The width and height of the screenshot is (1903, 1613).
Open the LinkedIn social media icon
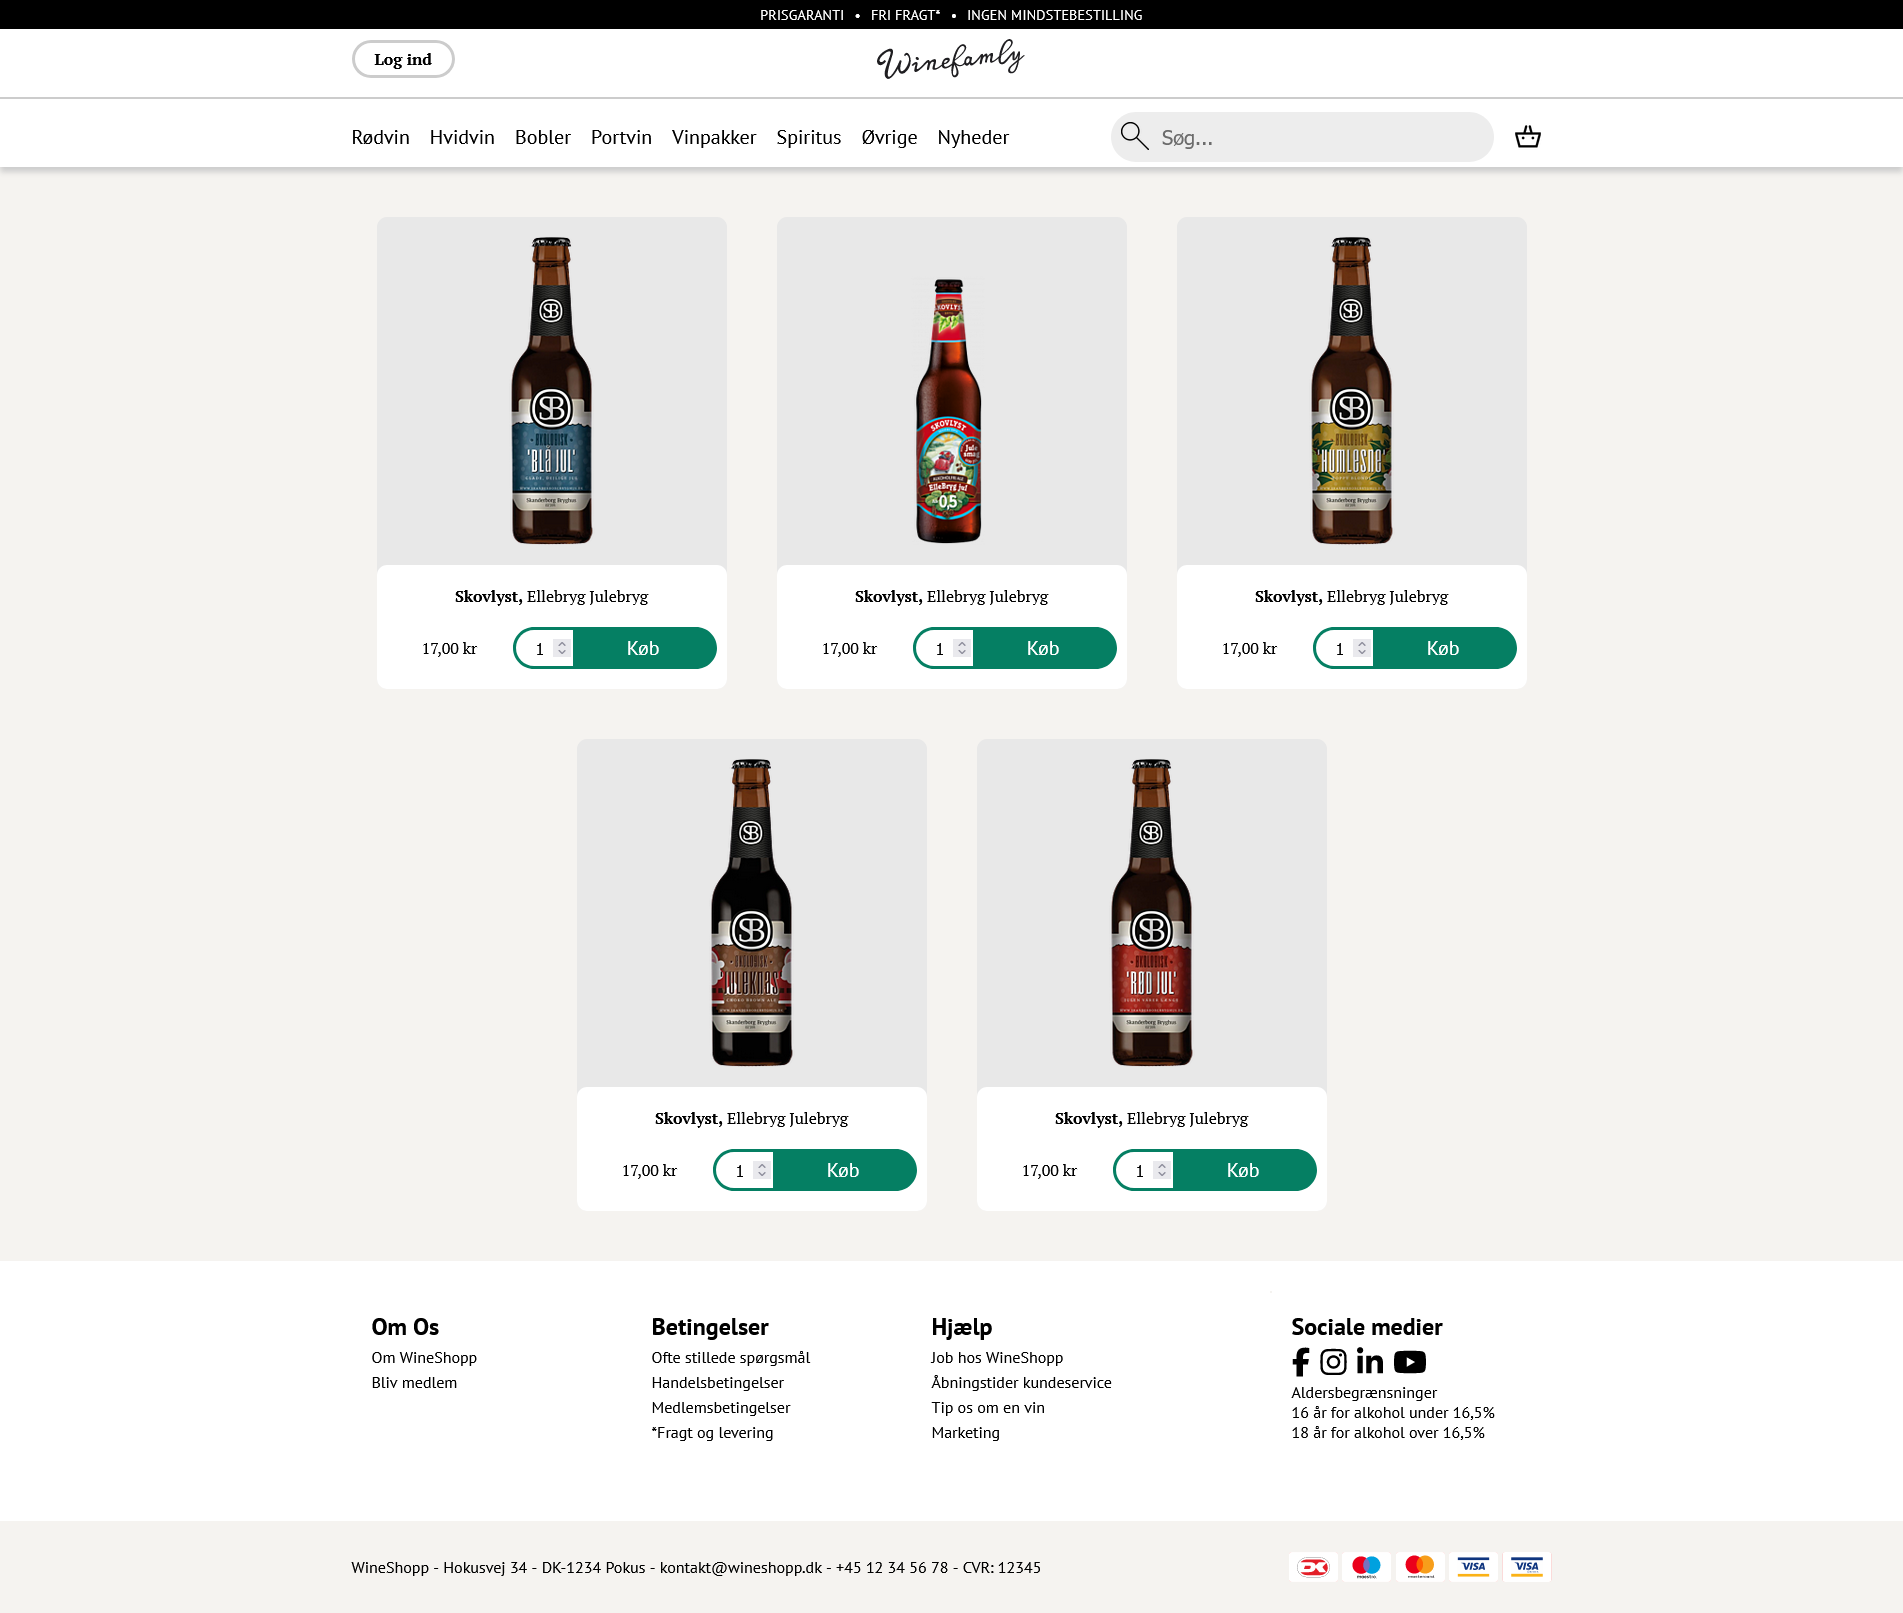coord(1370,1361)
